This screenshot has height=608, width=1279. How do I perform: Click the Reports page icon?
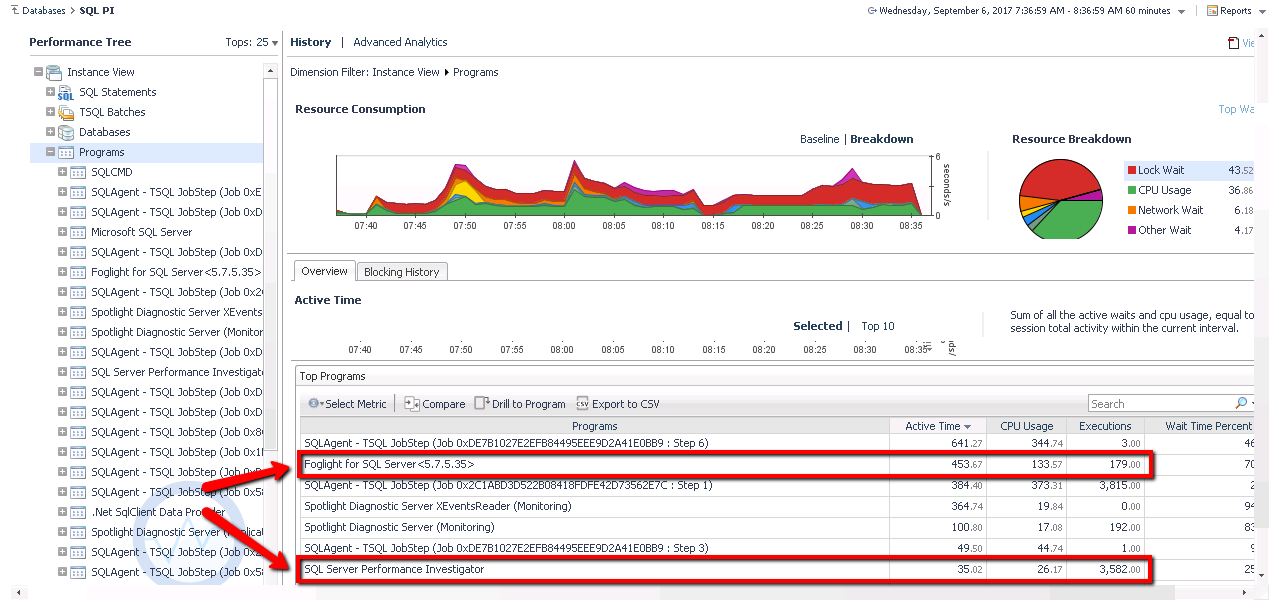1213,10
